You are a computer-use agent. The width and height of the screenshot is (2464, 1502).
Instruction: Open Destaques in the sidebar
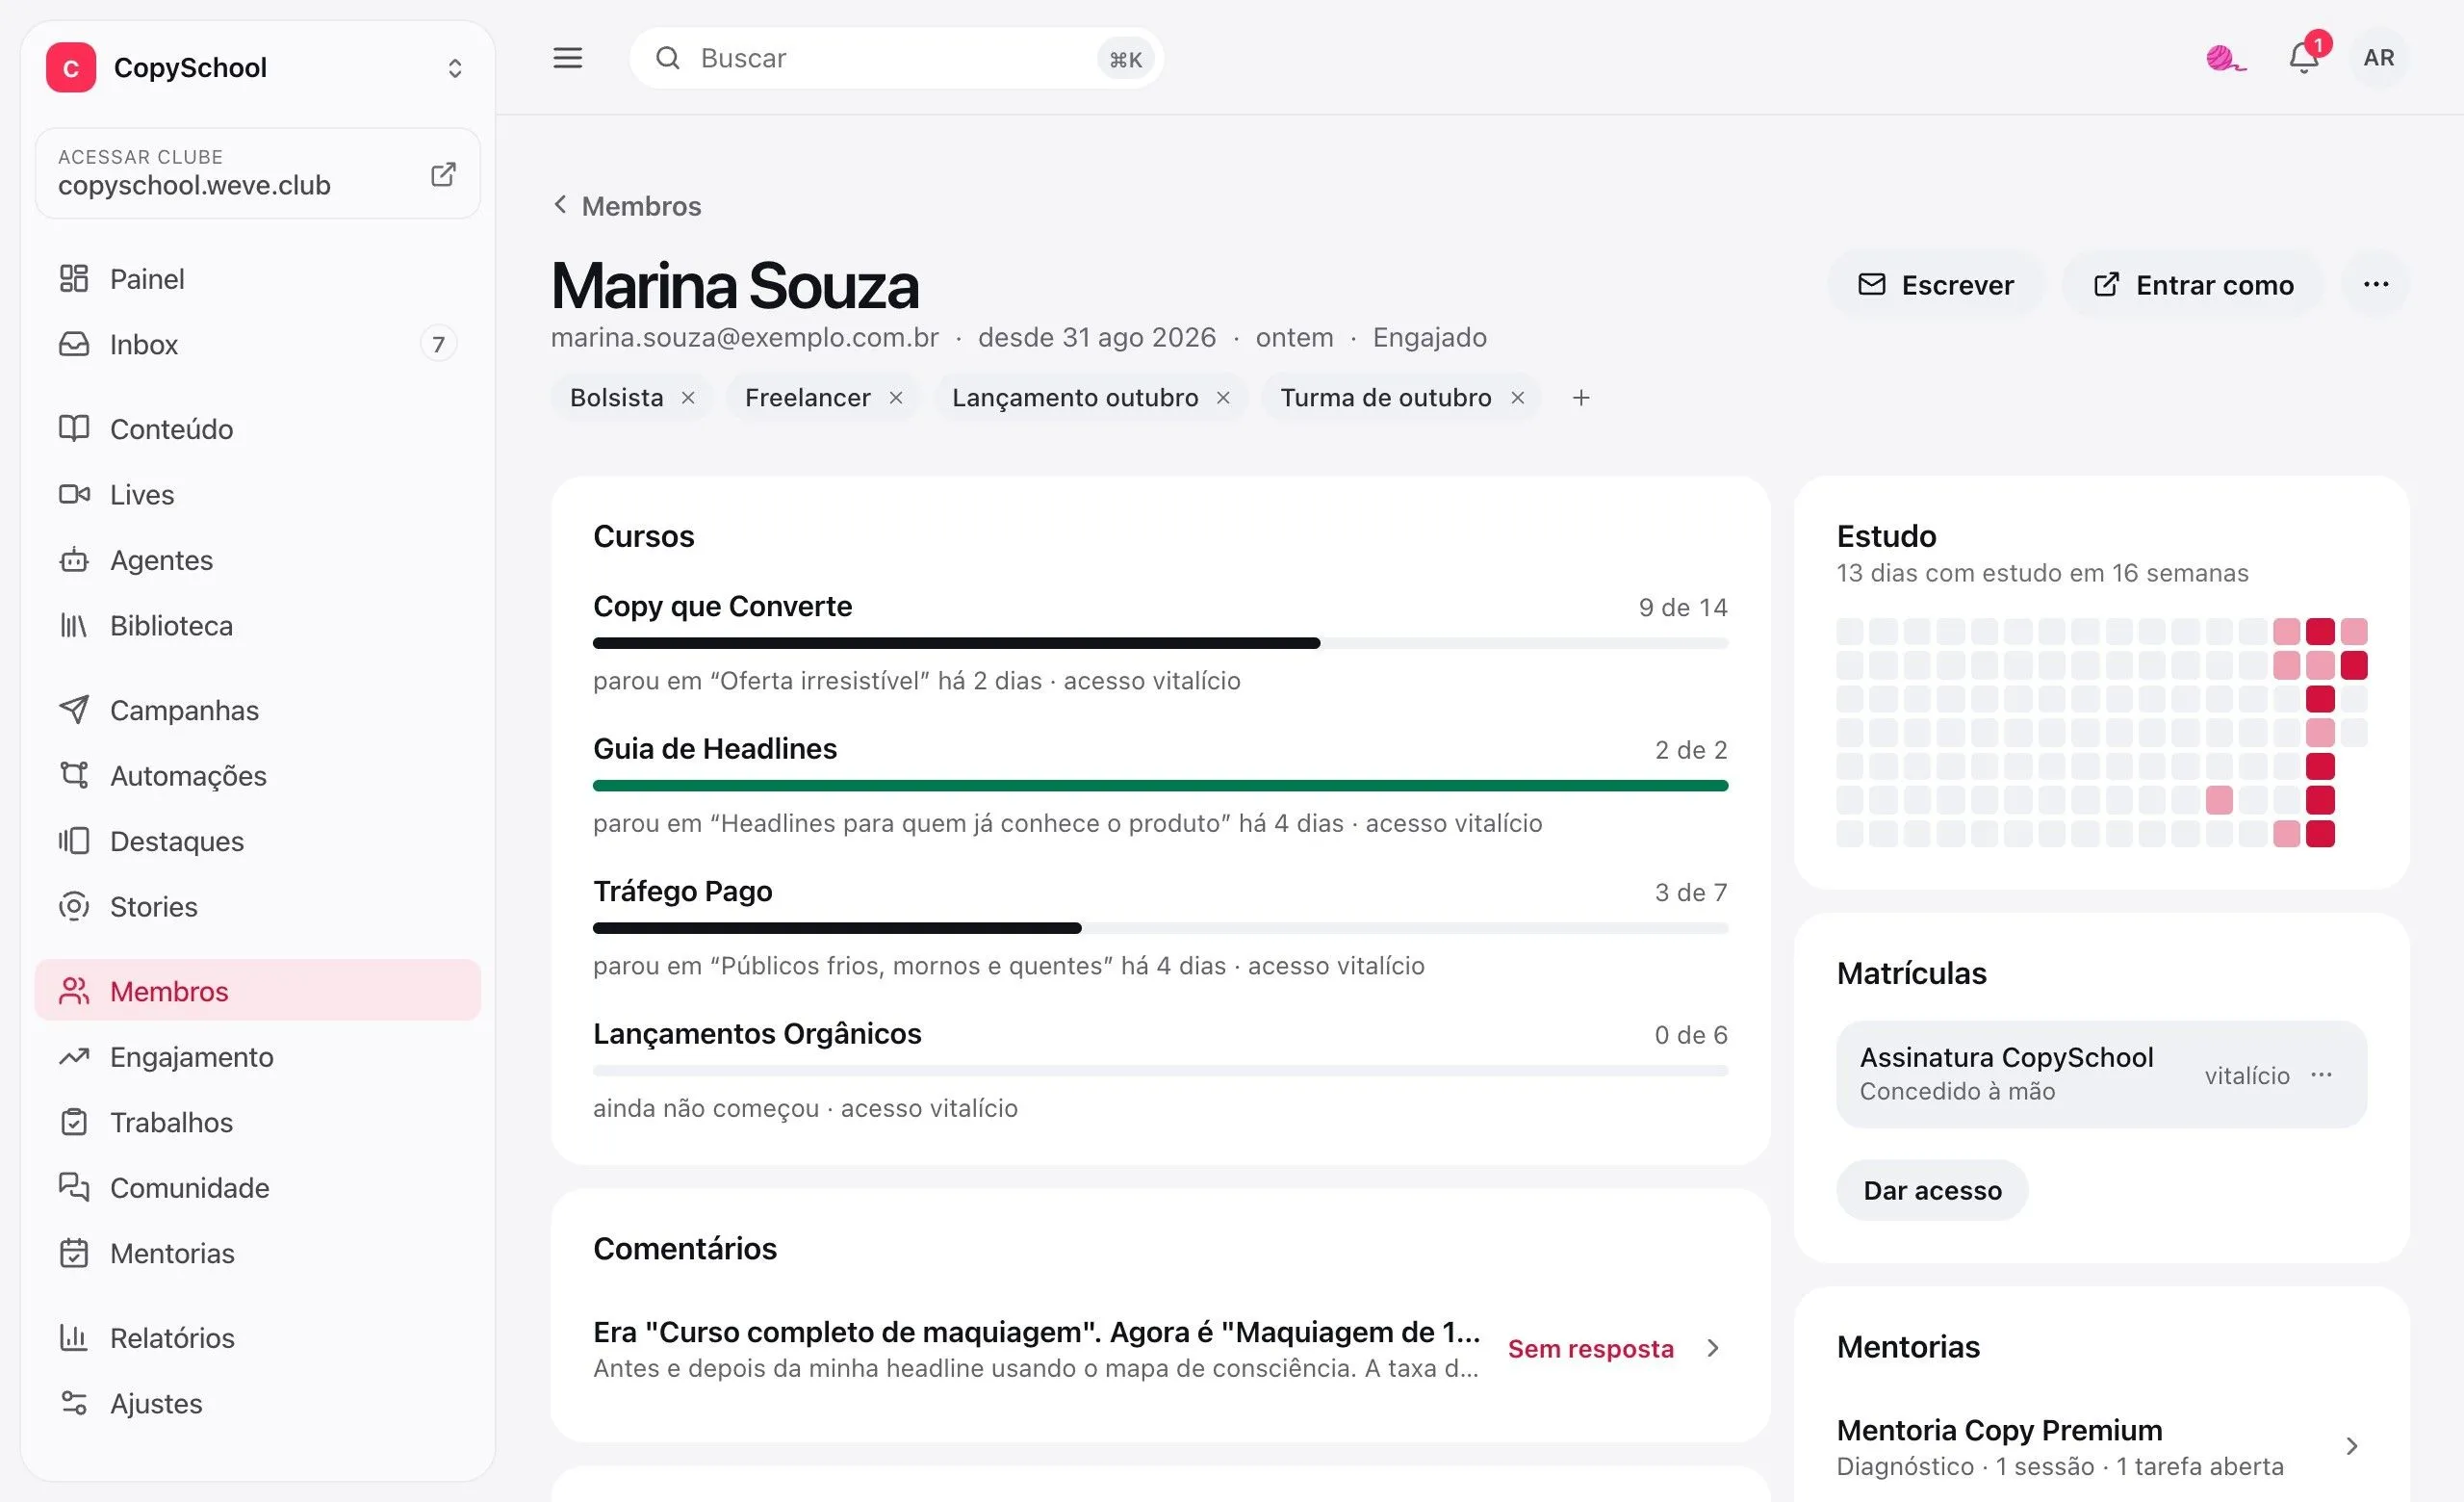[x=257, y=842]
